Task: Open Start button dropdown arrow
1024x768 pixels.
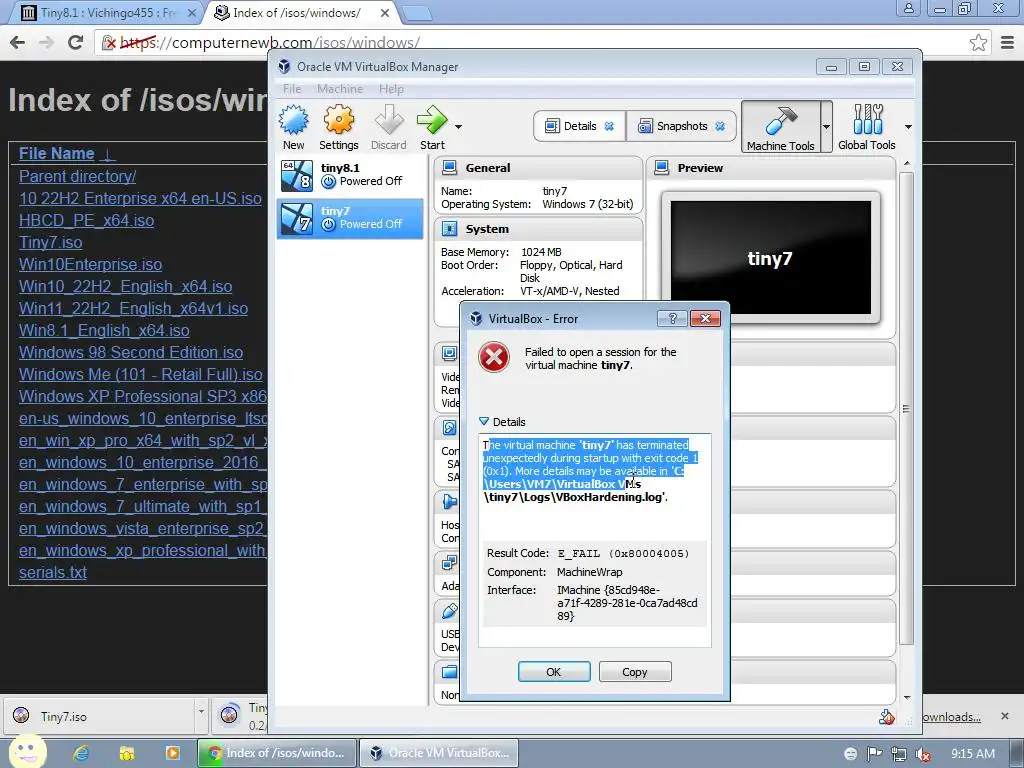Action: [x=458, y=127]
